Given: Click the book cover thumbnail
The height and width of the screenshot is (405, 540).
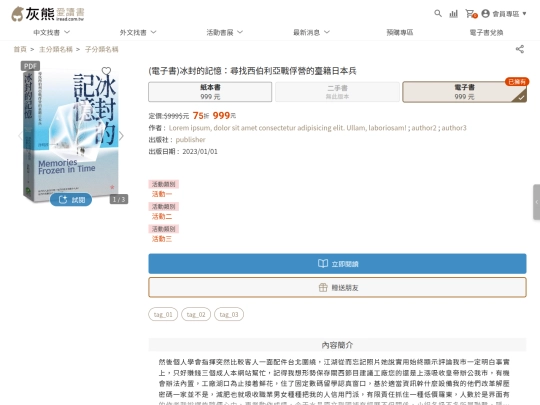Looking at the screenshot, I should point(71,134).
